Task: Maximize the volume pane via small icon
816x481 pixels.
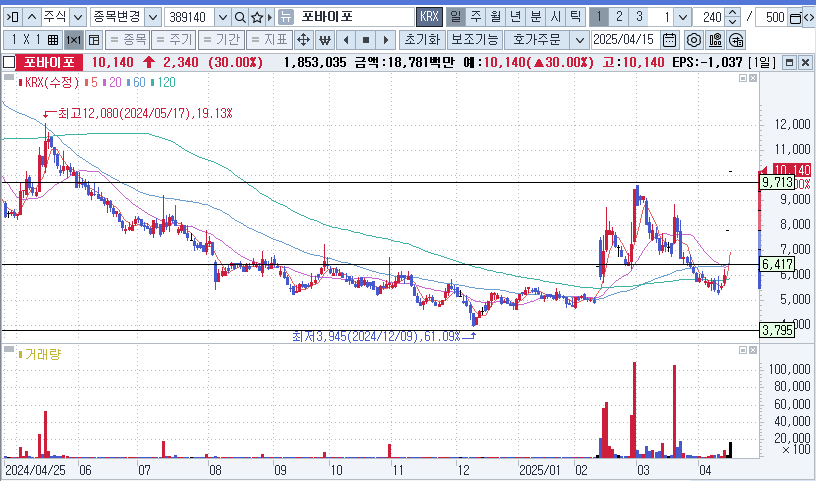Action: click(x=743, y=350)
